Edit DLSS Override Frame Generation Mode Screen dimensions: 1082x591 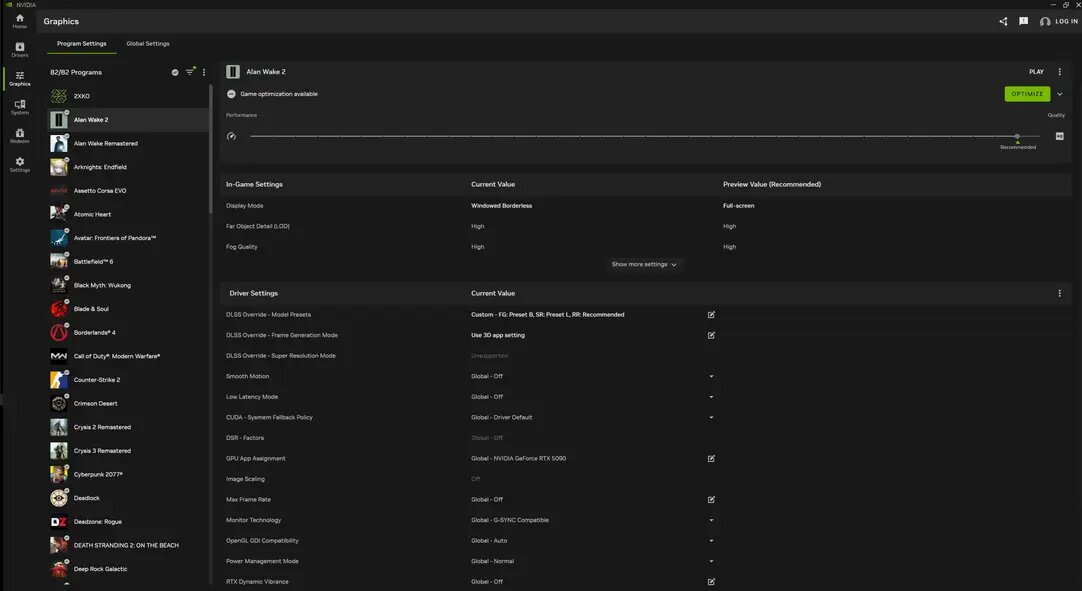pyautogui.click(x=711, y=336)
